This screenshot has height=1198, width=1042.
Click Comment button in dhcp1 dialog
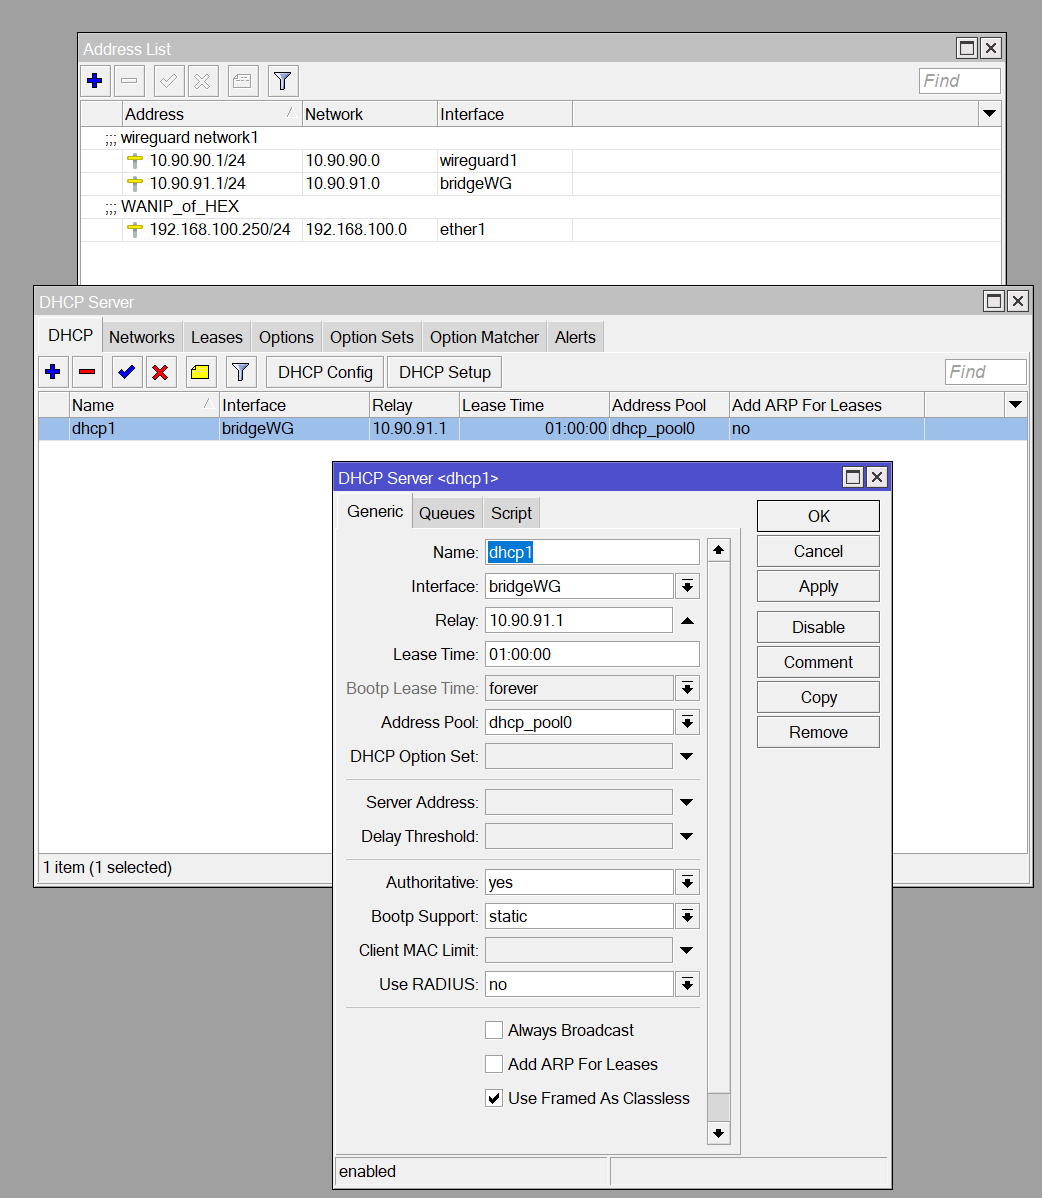point(818,662)
